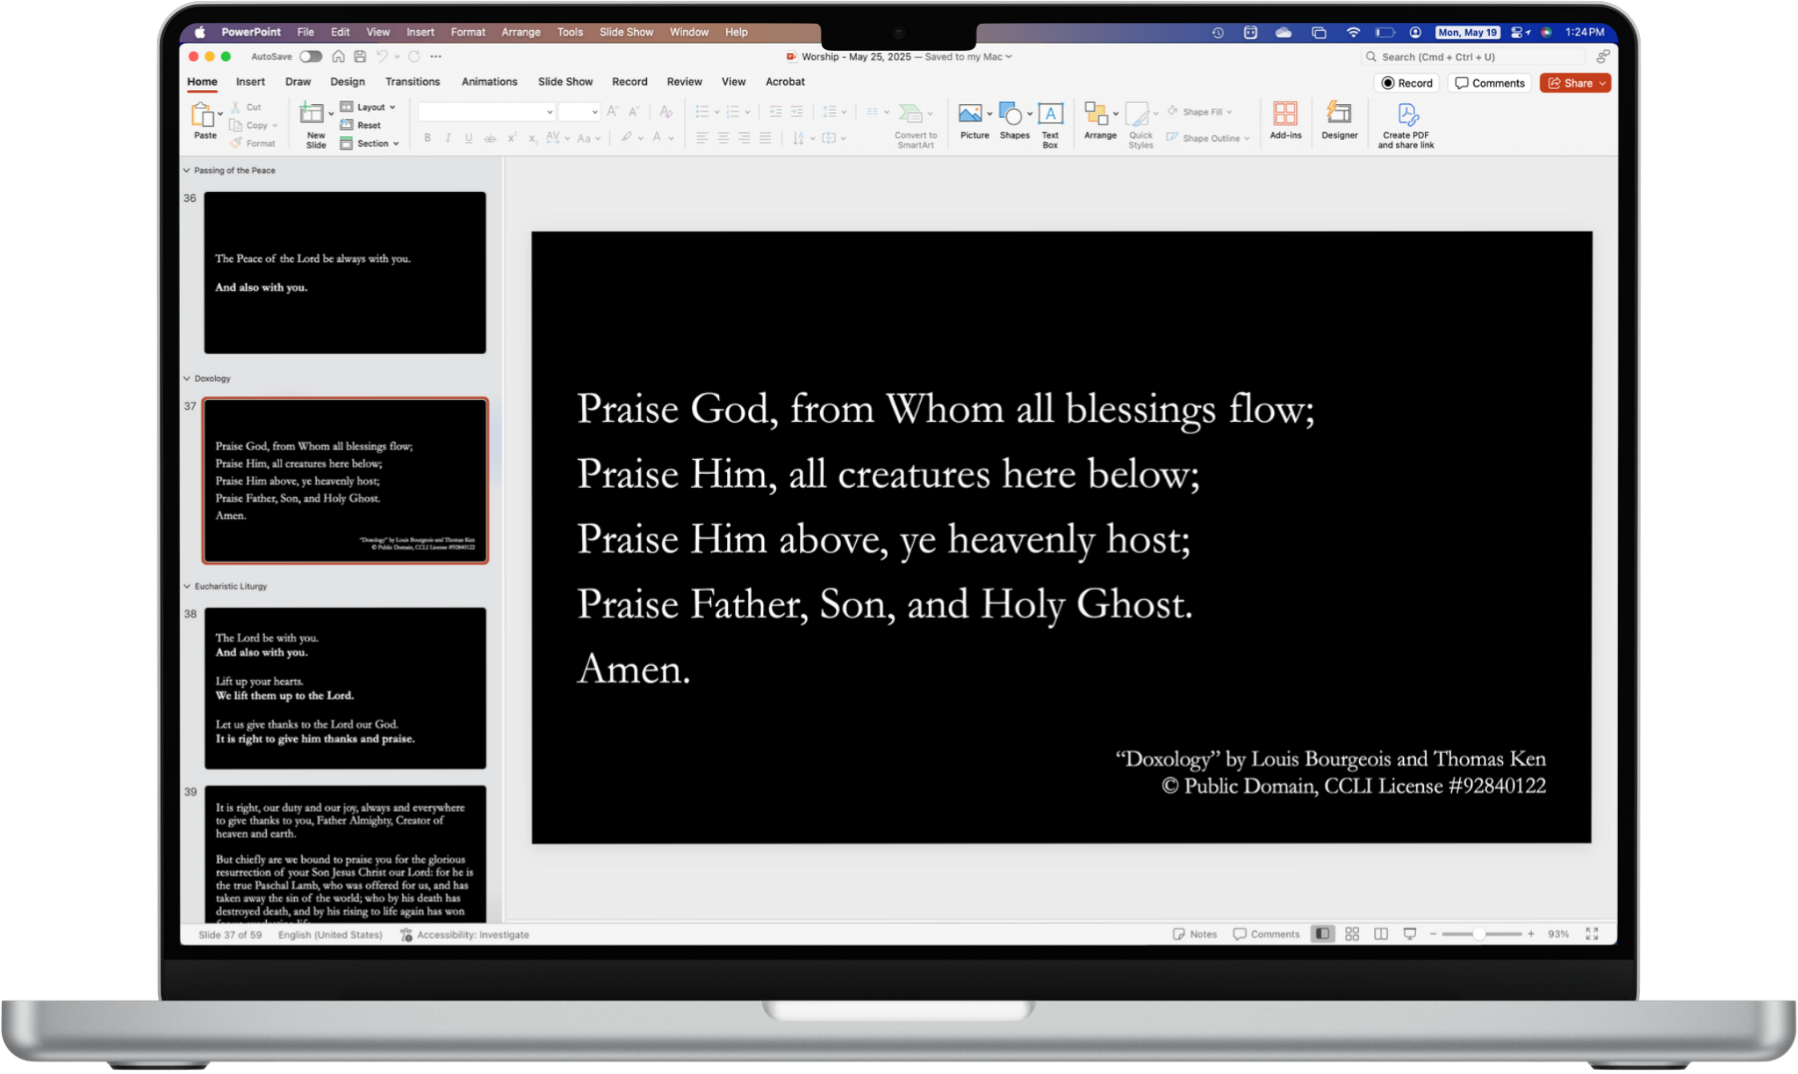Open the Slide Show menu in menu bar
The height and width of the screenshot is (1074, 1798).
tap(626, 32)
